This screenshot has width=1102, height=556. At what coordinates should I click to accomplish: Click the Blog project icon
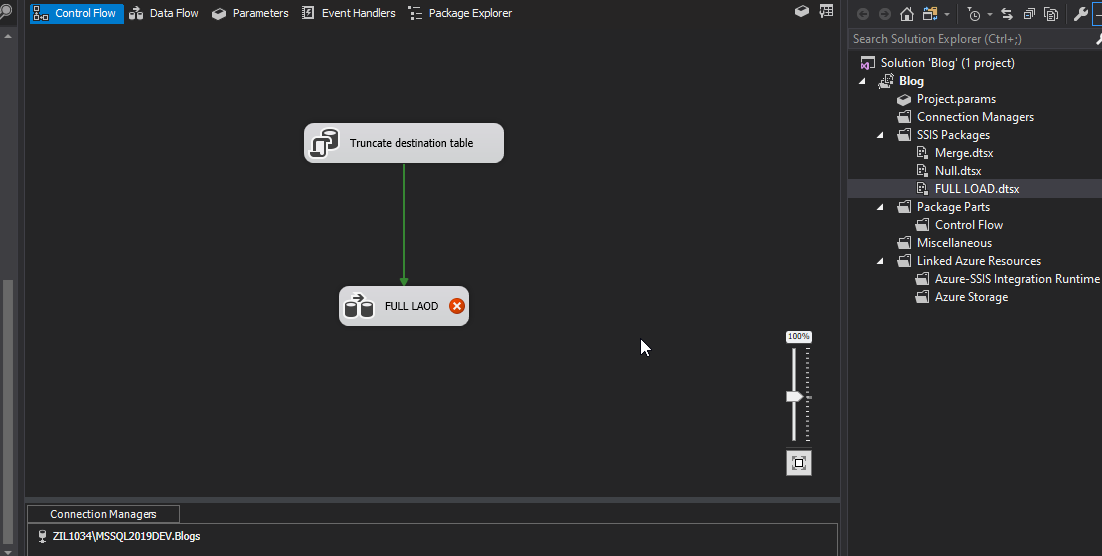coord(886,81)
